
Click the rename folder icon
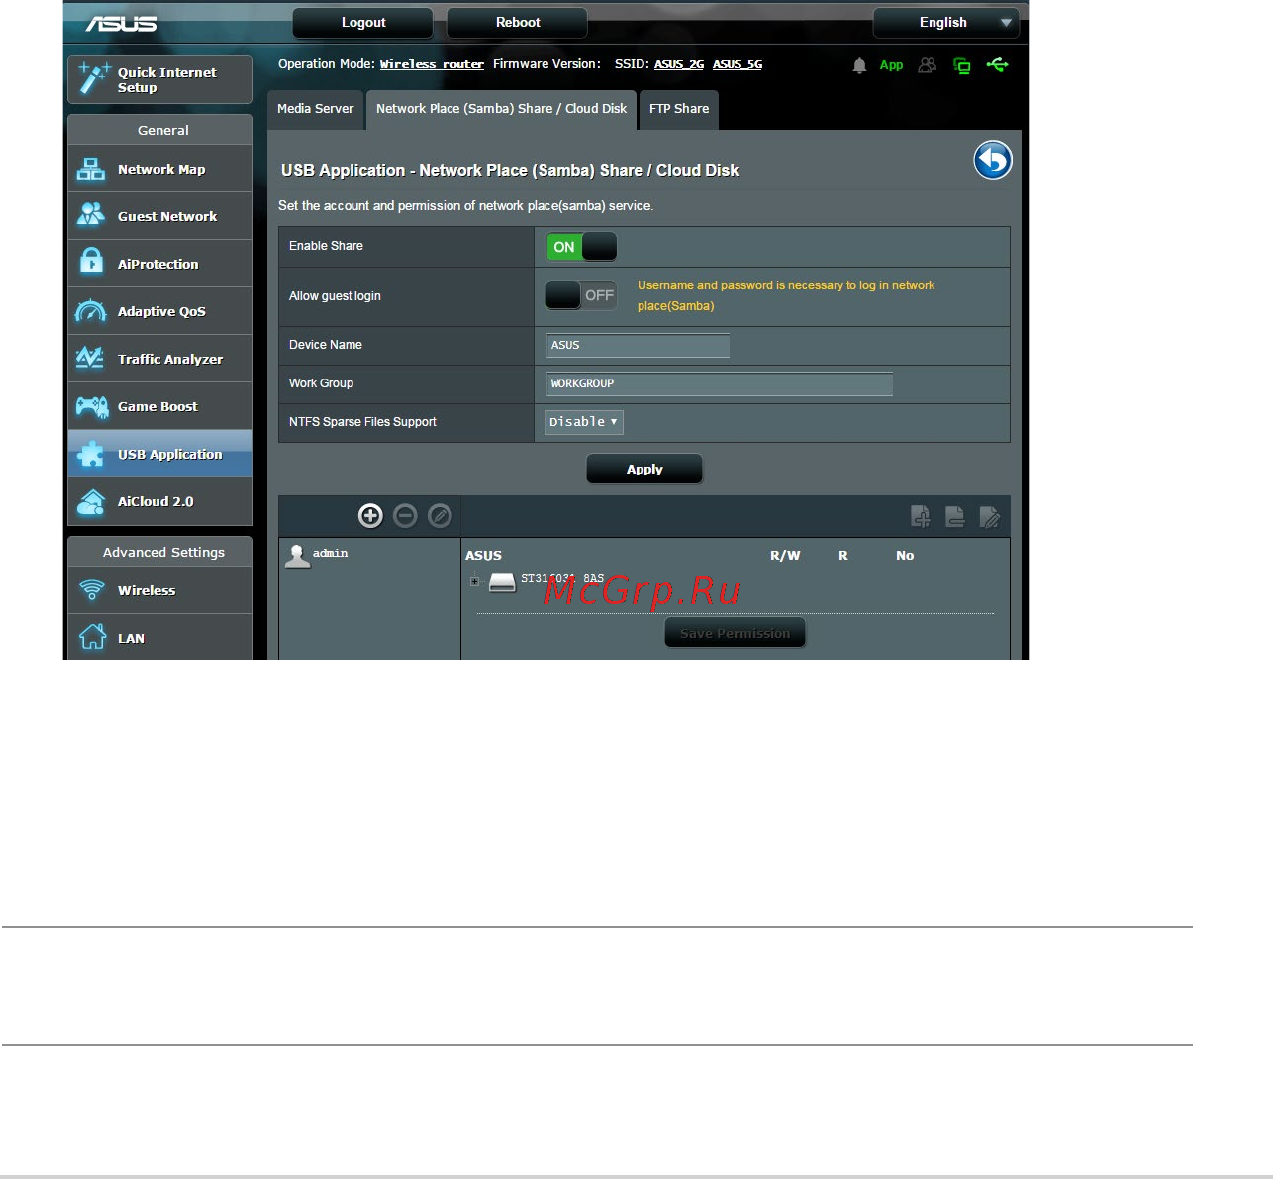[990, 516]
